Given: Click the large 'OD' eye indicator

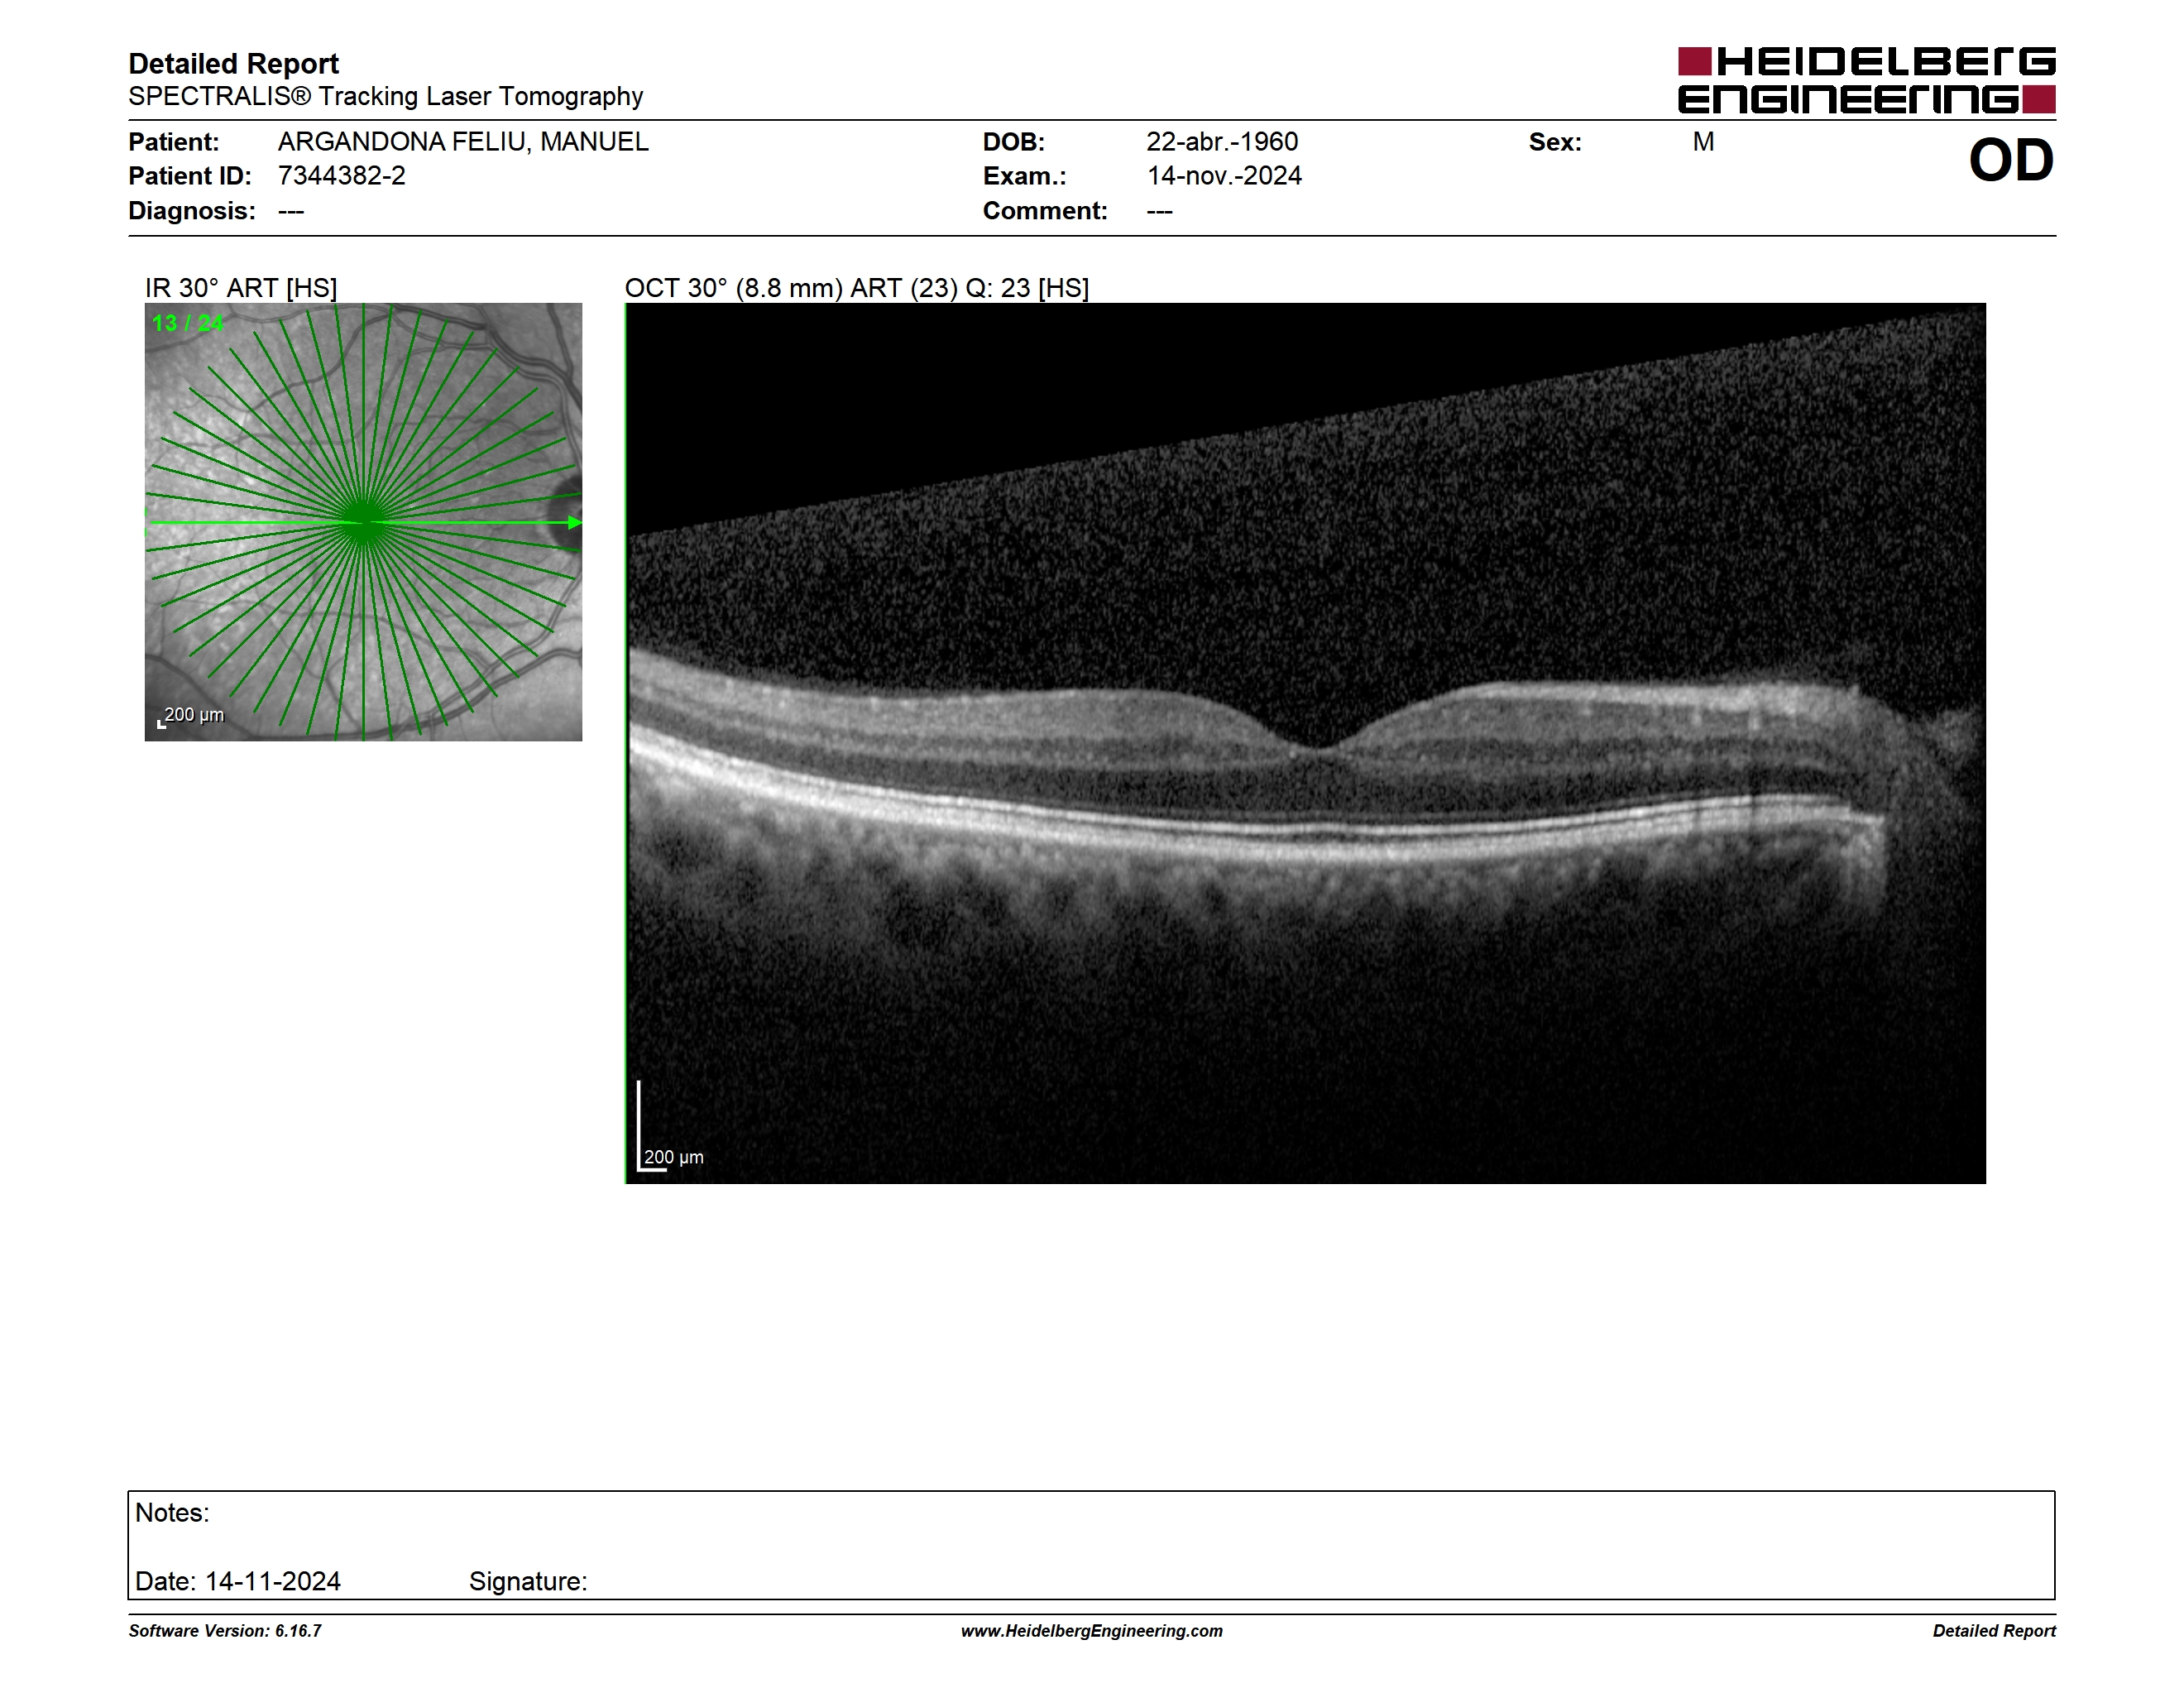Looking at the screenshot, I should tap(2011, 160).
